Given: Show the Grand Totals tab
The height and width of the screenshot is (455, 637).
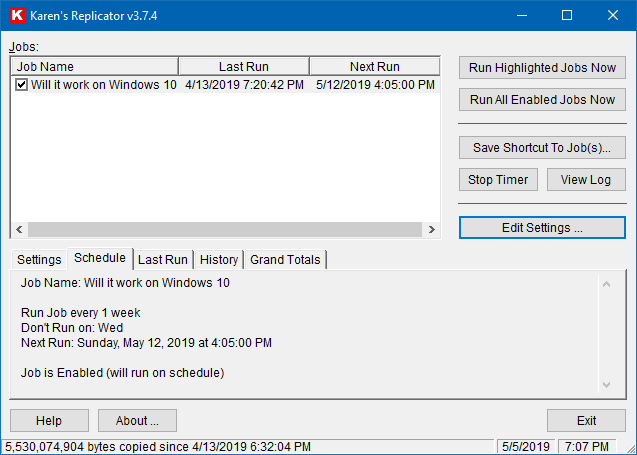Looking at the screenshot, I should tap(285, 260).
